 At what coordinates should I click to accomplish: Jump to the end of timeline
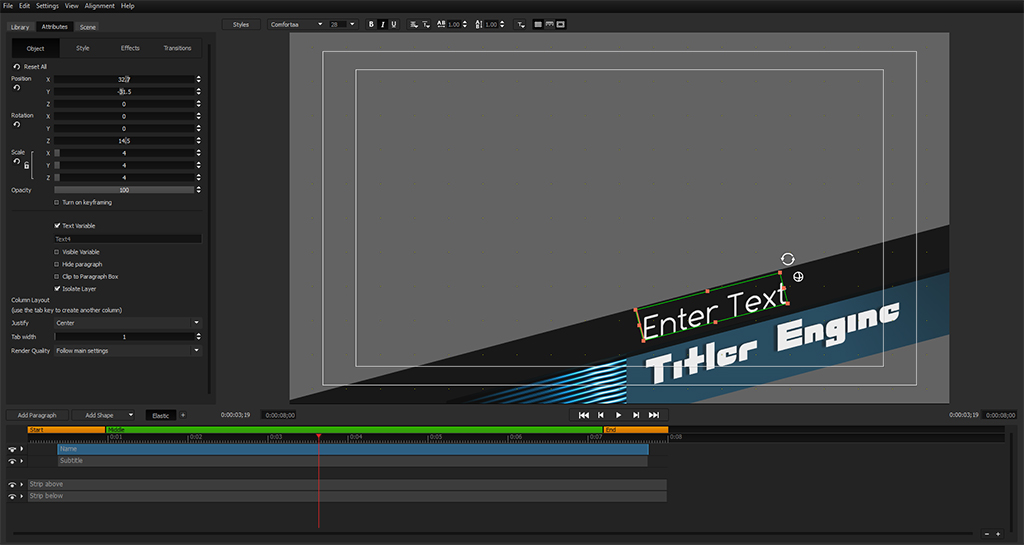[654, 415]
